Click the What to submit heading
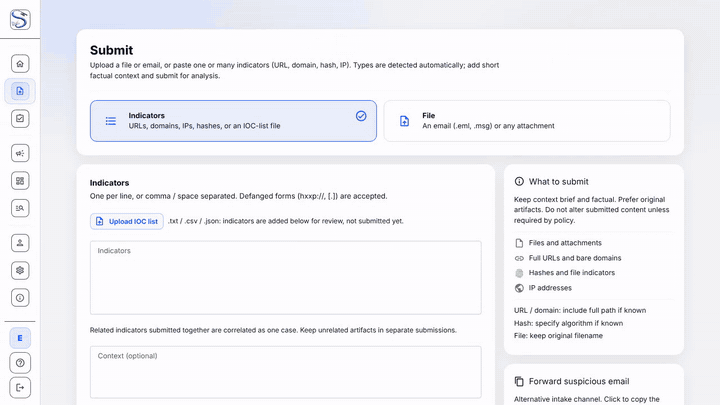720x405 pixels. (x=558, y=181)
